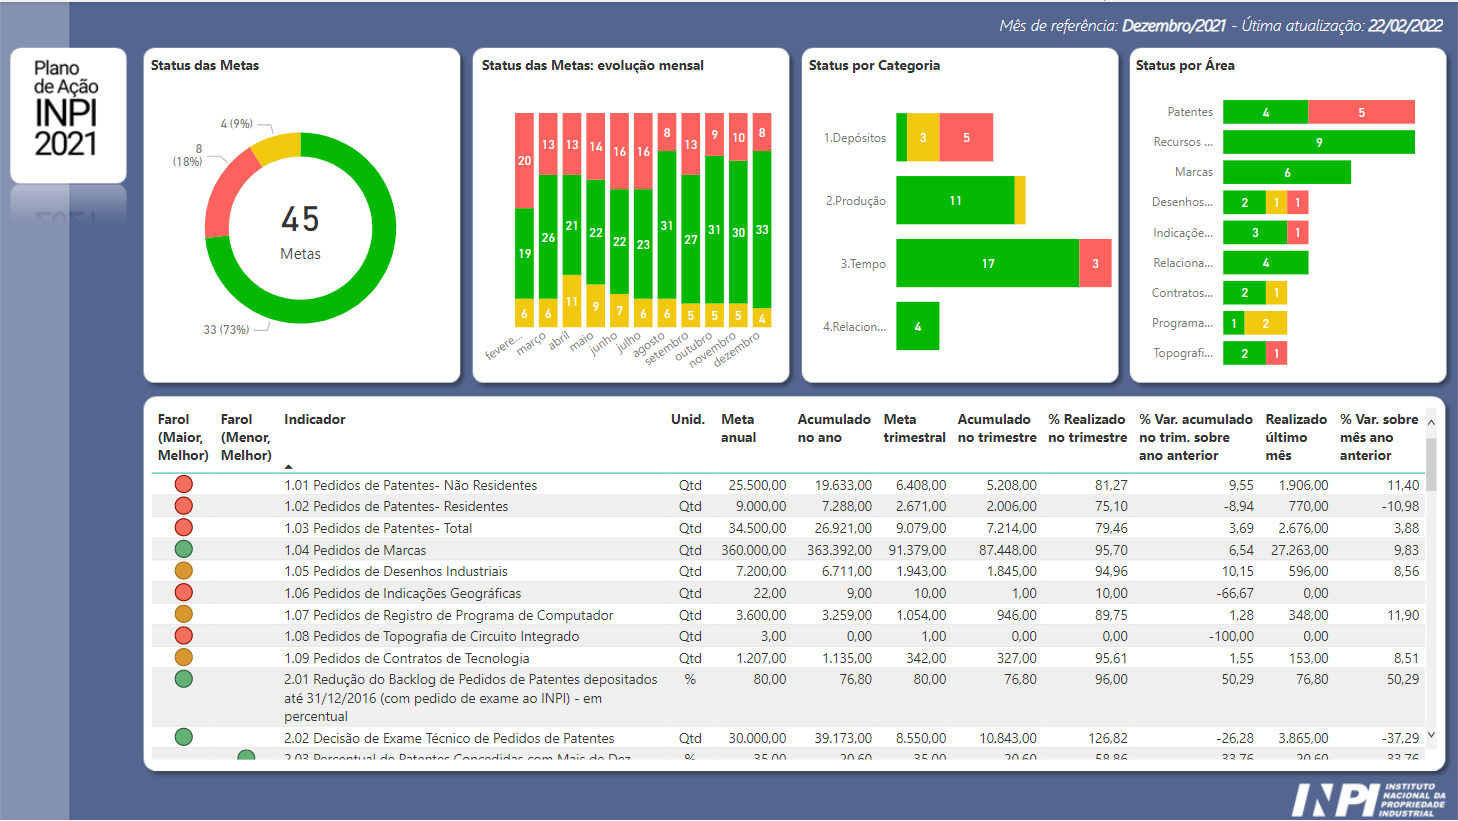Click the table's vertical scrollbar thumb
Screen dimensions: 1458x821
pyautogui.click(x=1431, y=465)
